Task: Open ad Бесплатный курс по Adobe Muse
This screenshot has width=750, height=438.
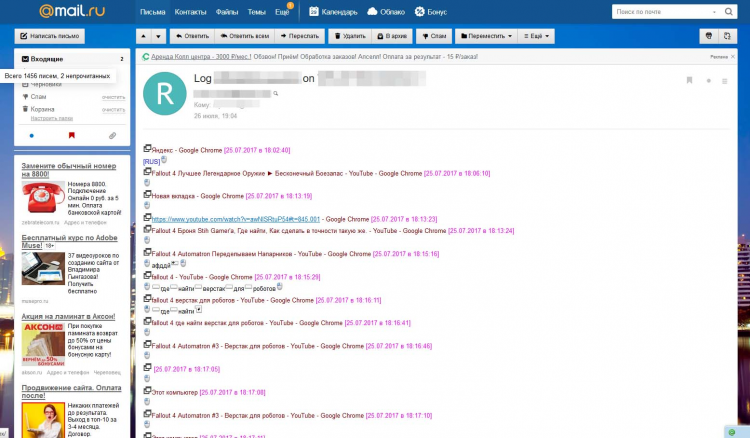Action: 69,241
